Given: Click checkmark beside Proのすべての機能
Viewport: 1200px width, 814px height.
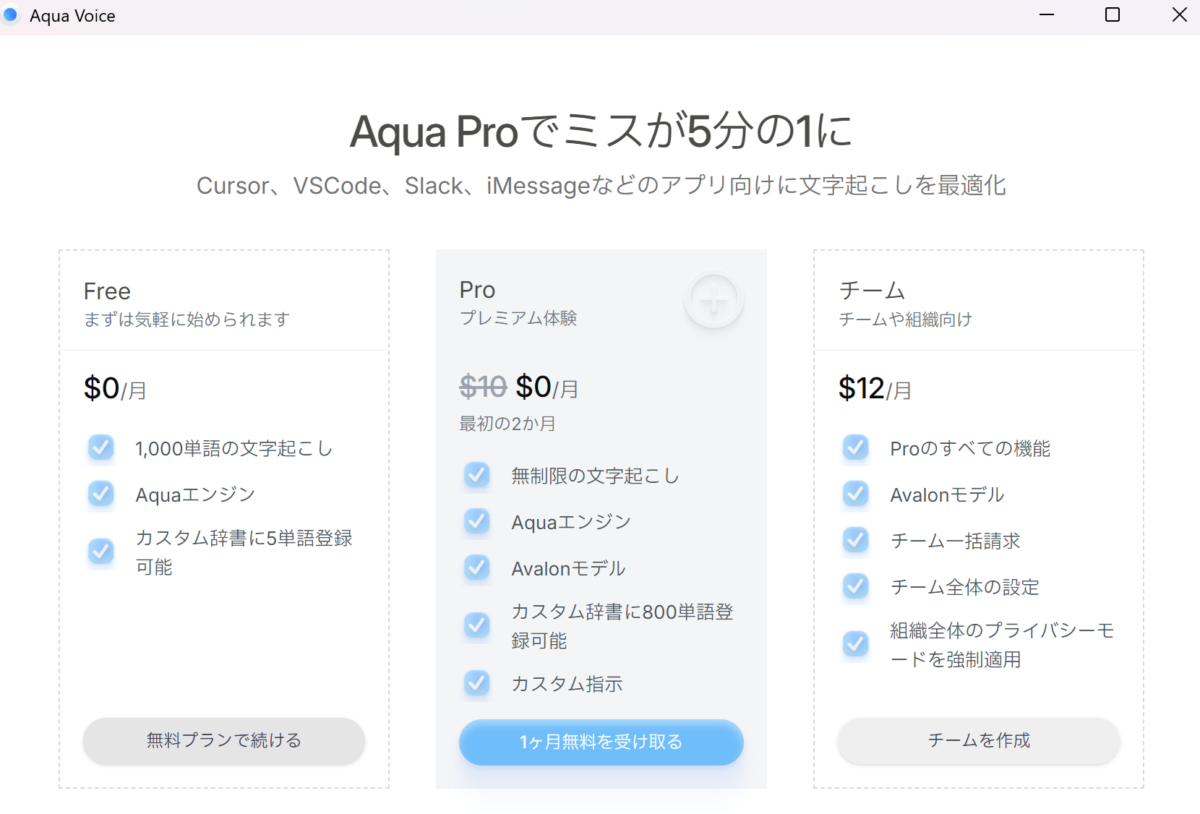Looking at the screenshot, I should click(x=855, y=448).
